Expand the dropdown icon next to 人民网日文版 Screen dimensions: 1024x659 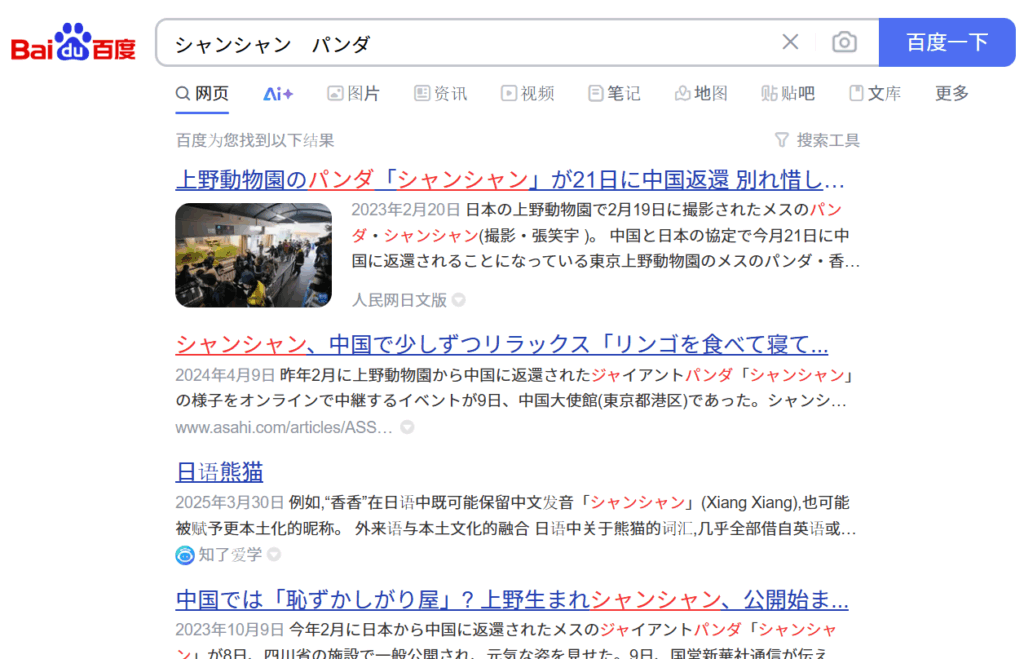[x=459, y=300]
